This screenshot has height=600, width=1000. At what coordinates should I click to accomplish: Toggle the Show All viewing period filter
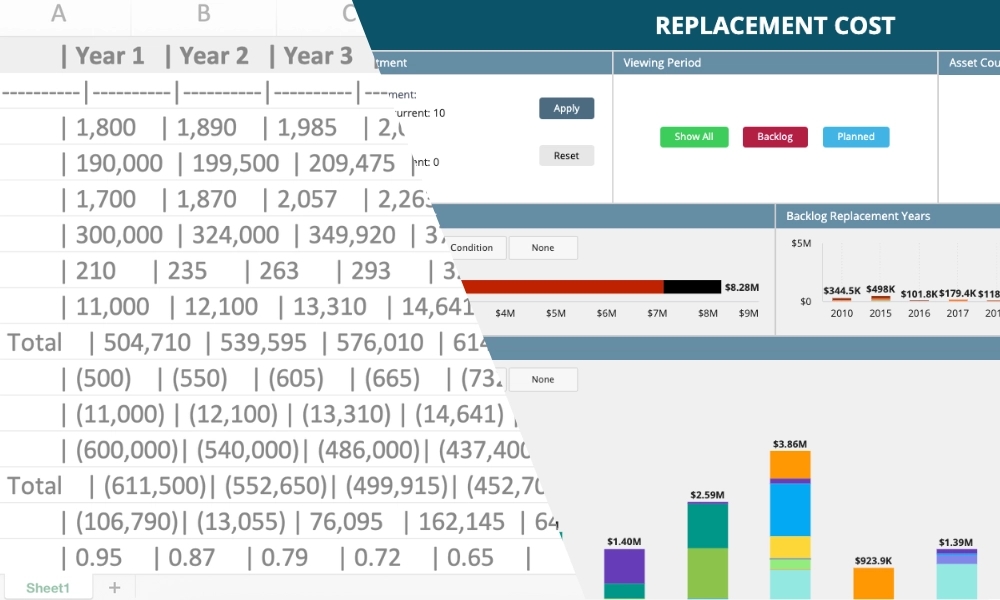coord(694,137)
